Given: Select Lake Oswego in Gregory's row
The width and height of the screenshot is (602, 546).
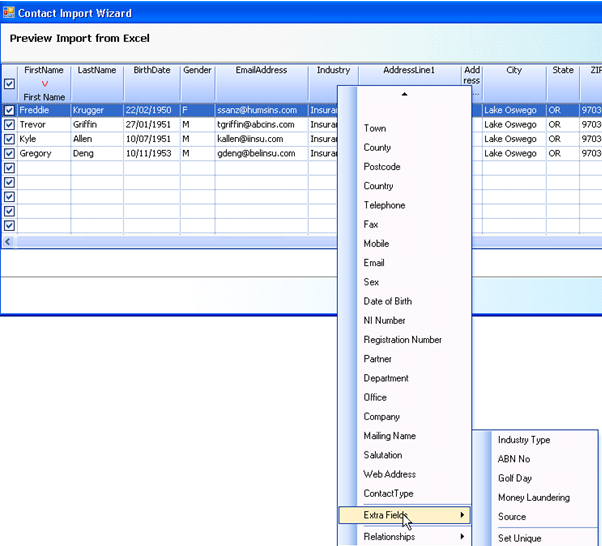Looking at the screenshot, I should (x=514, y=154).
